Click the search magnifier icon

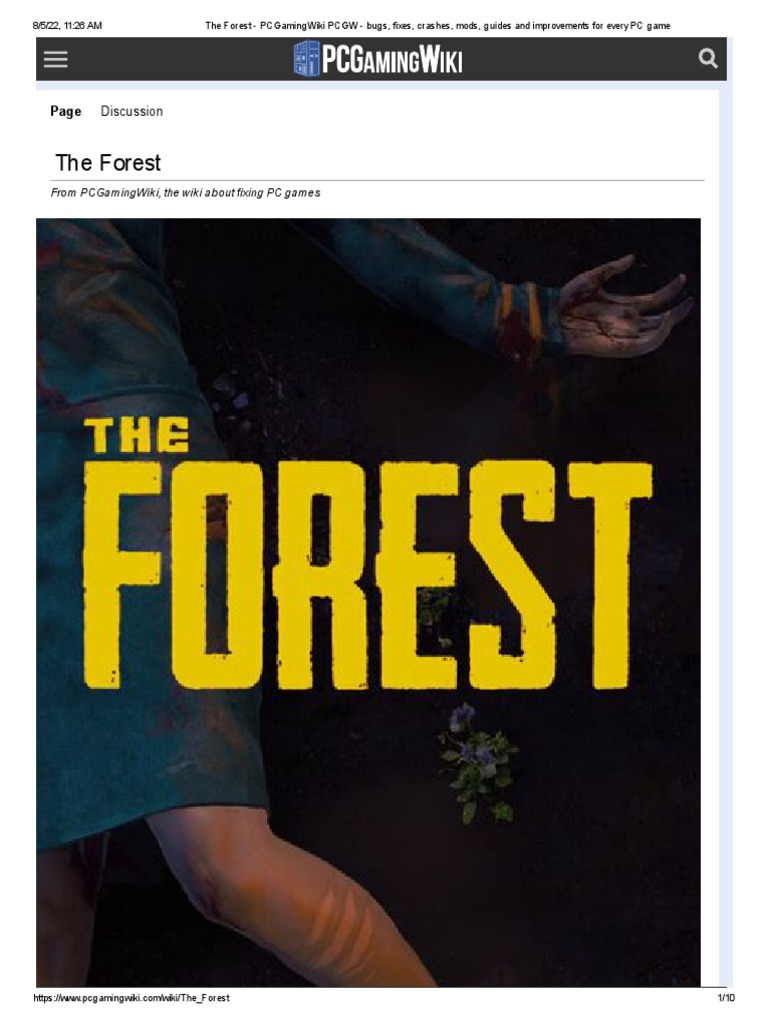pyautogui.click(x=708, y=59)
